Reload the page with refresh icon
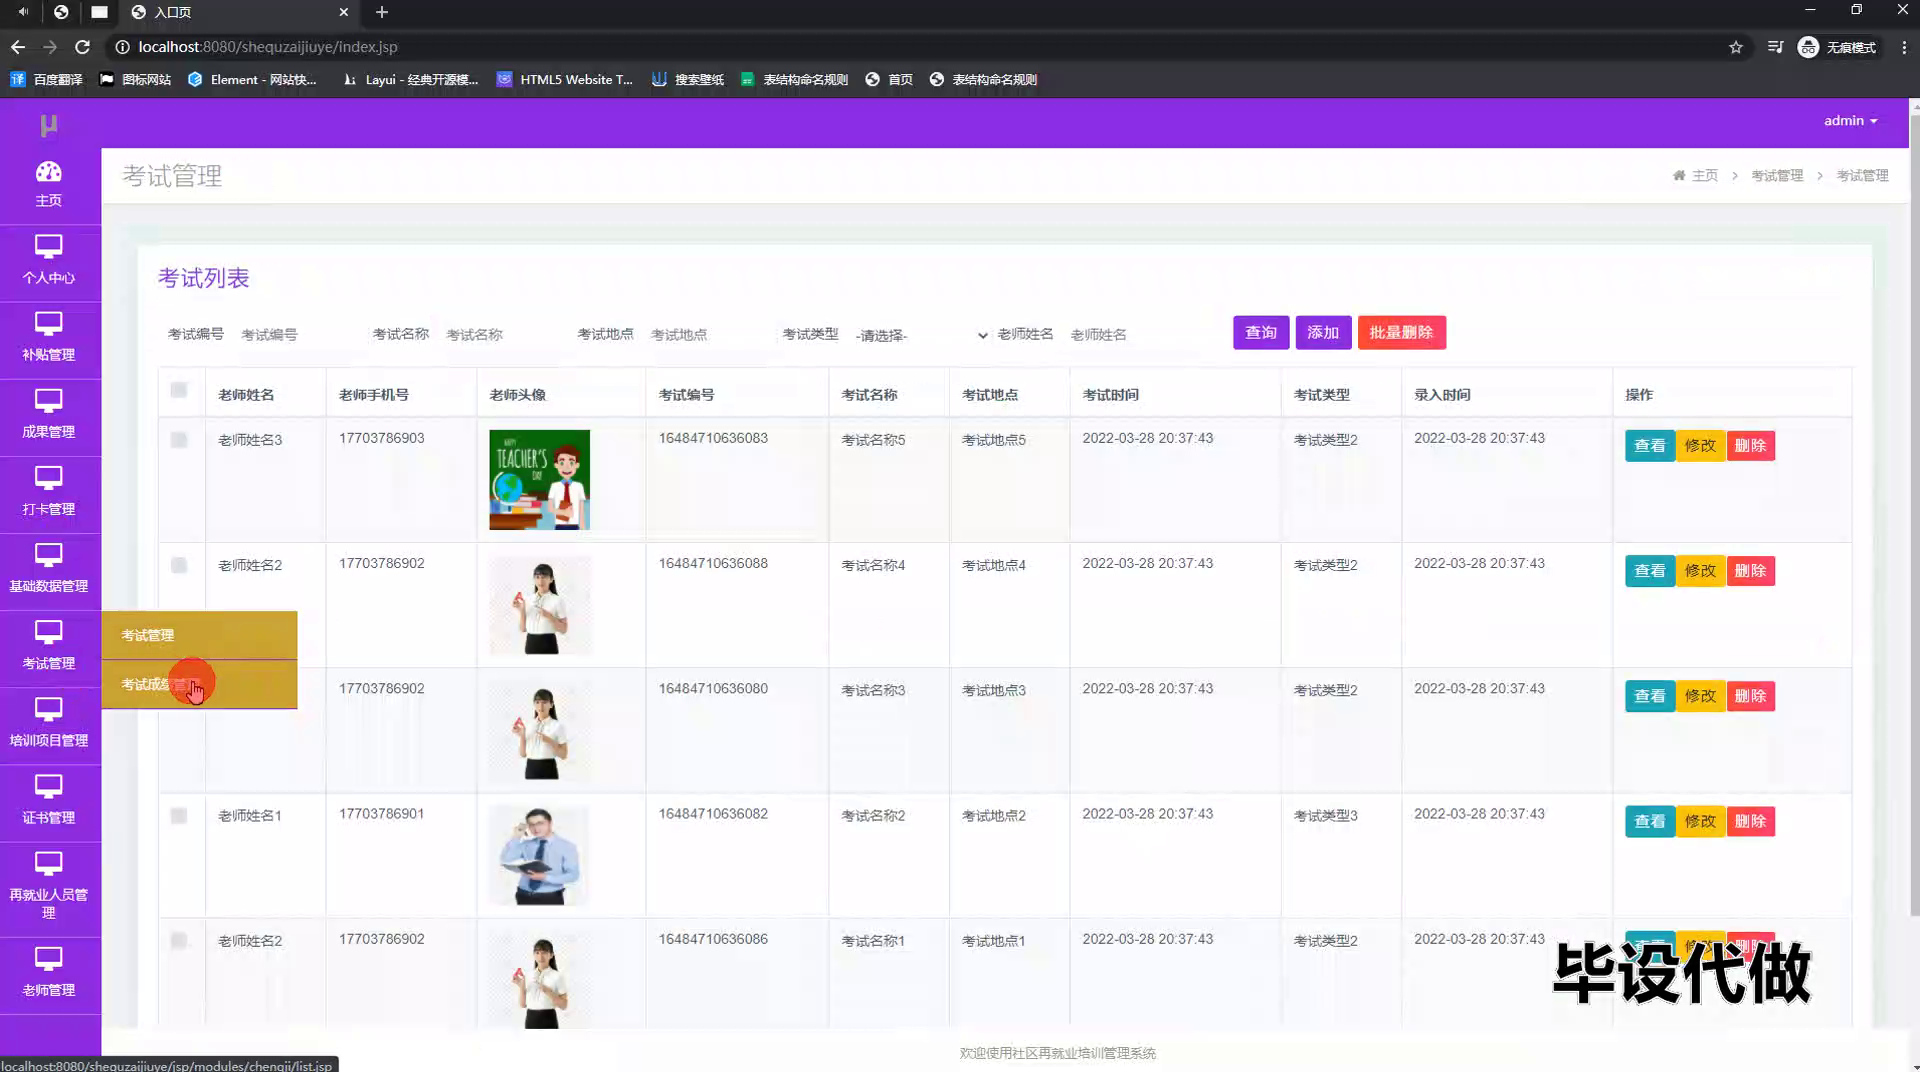 [x=83, y=47]
